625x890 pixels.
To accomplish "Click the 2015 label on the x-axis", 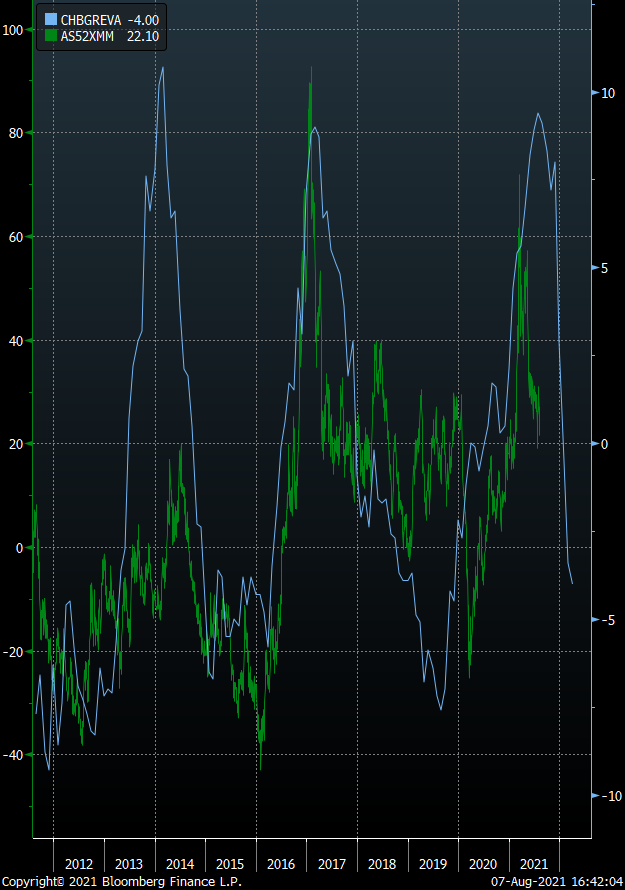I will (230, 864).
